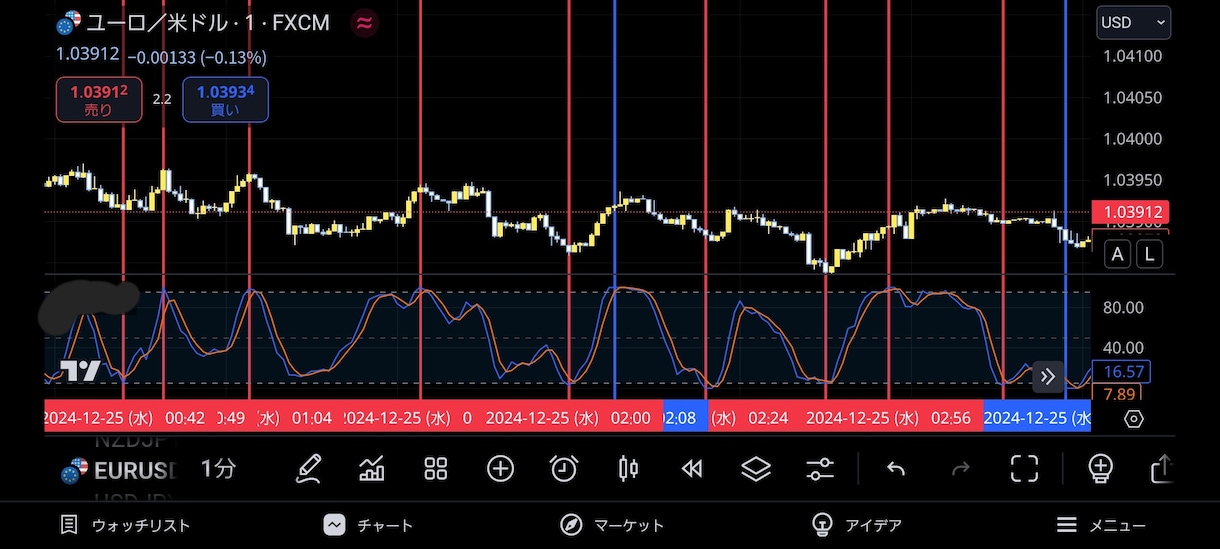Image resolution: width=1220 pixels, height=549 pixels.
Task: Click the TradingView logo on indicator pane
Action: (80, 371)
